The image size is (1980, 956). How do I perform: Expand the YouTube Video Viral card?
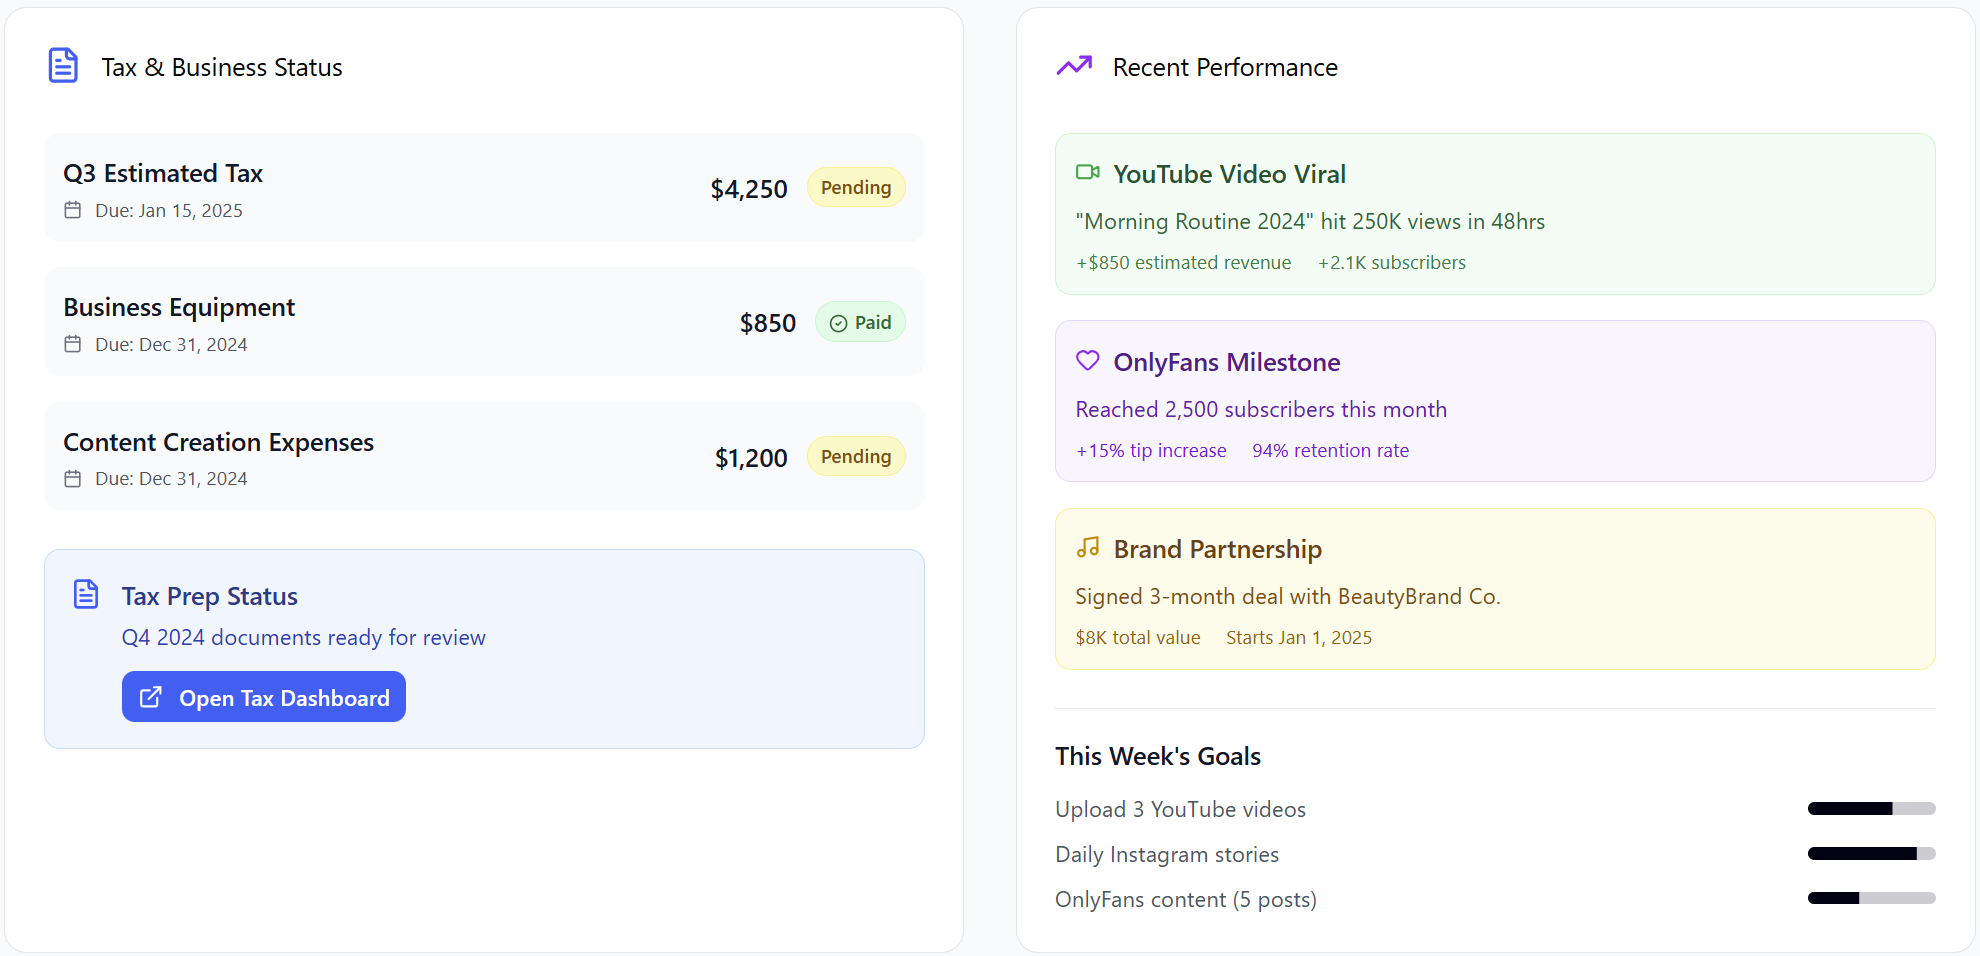(1494, 213)
